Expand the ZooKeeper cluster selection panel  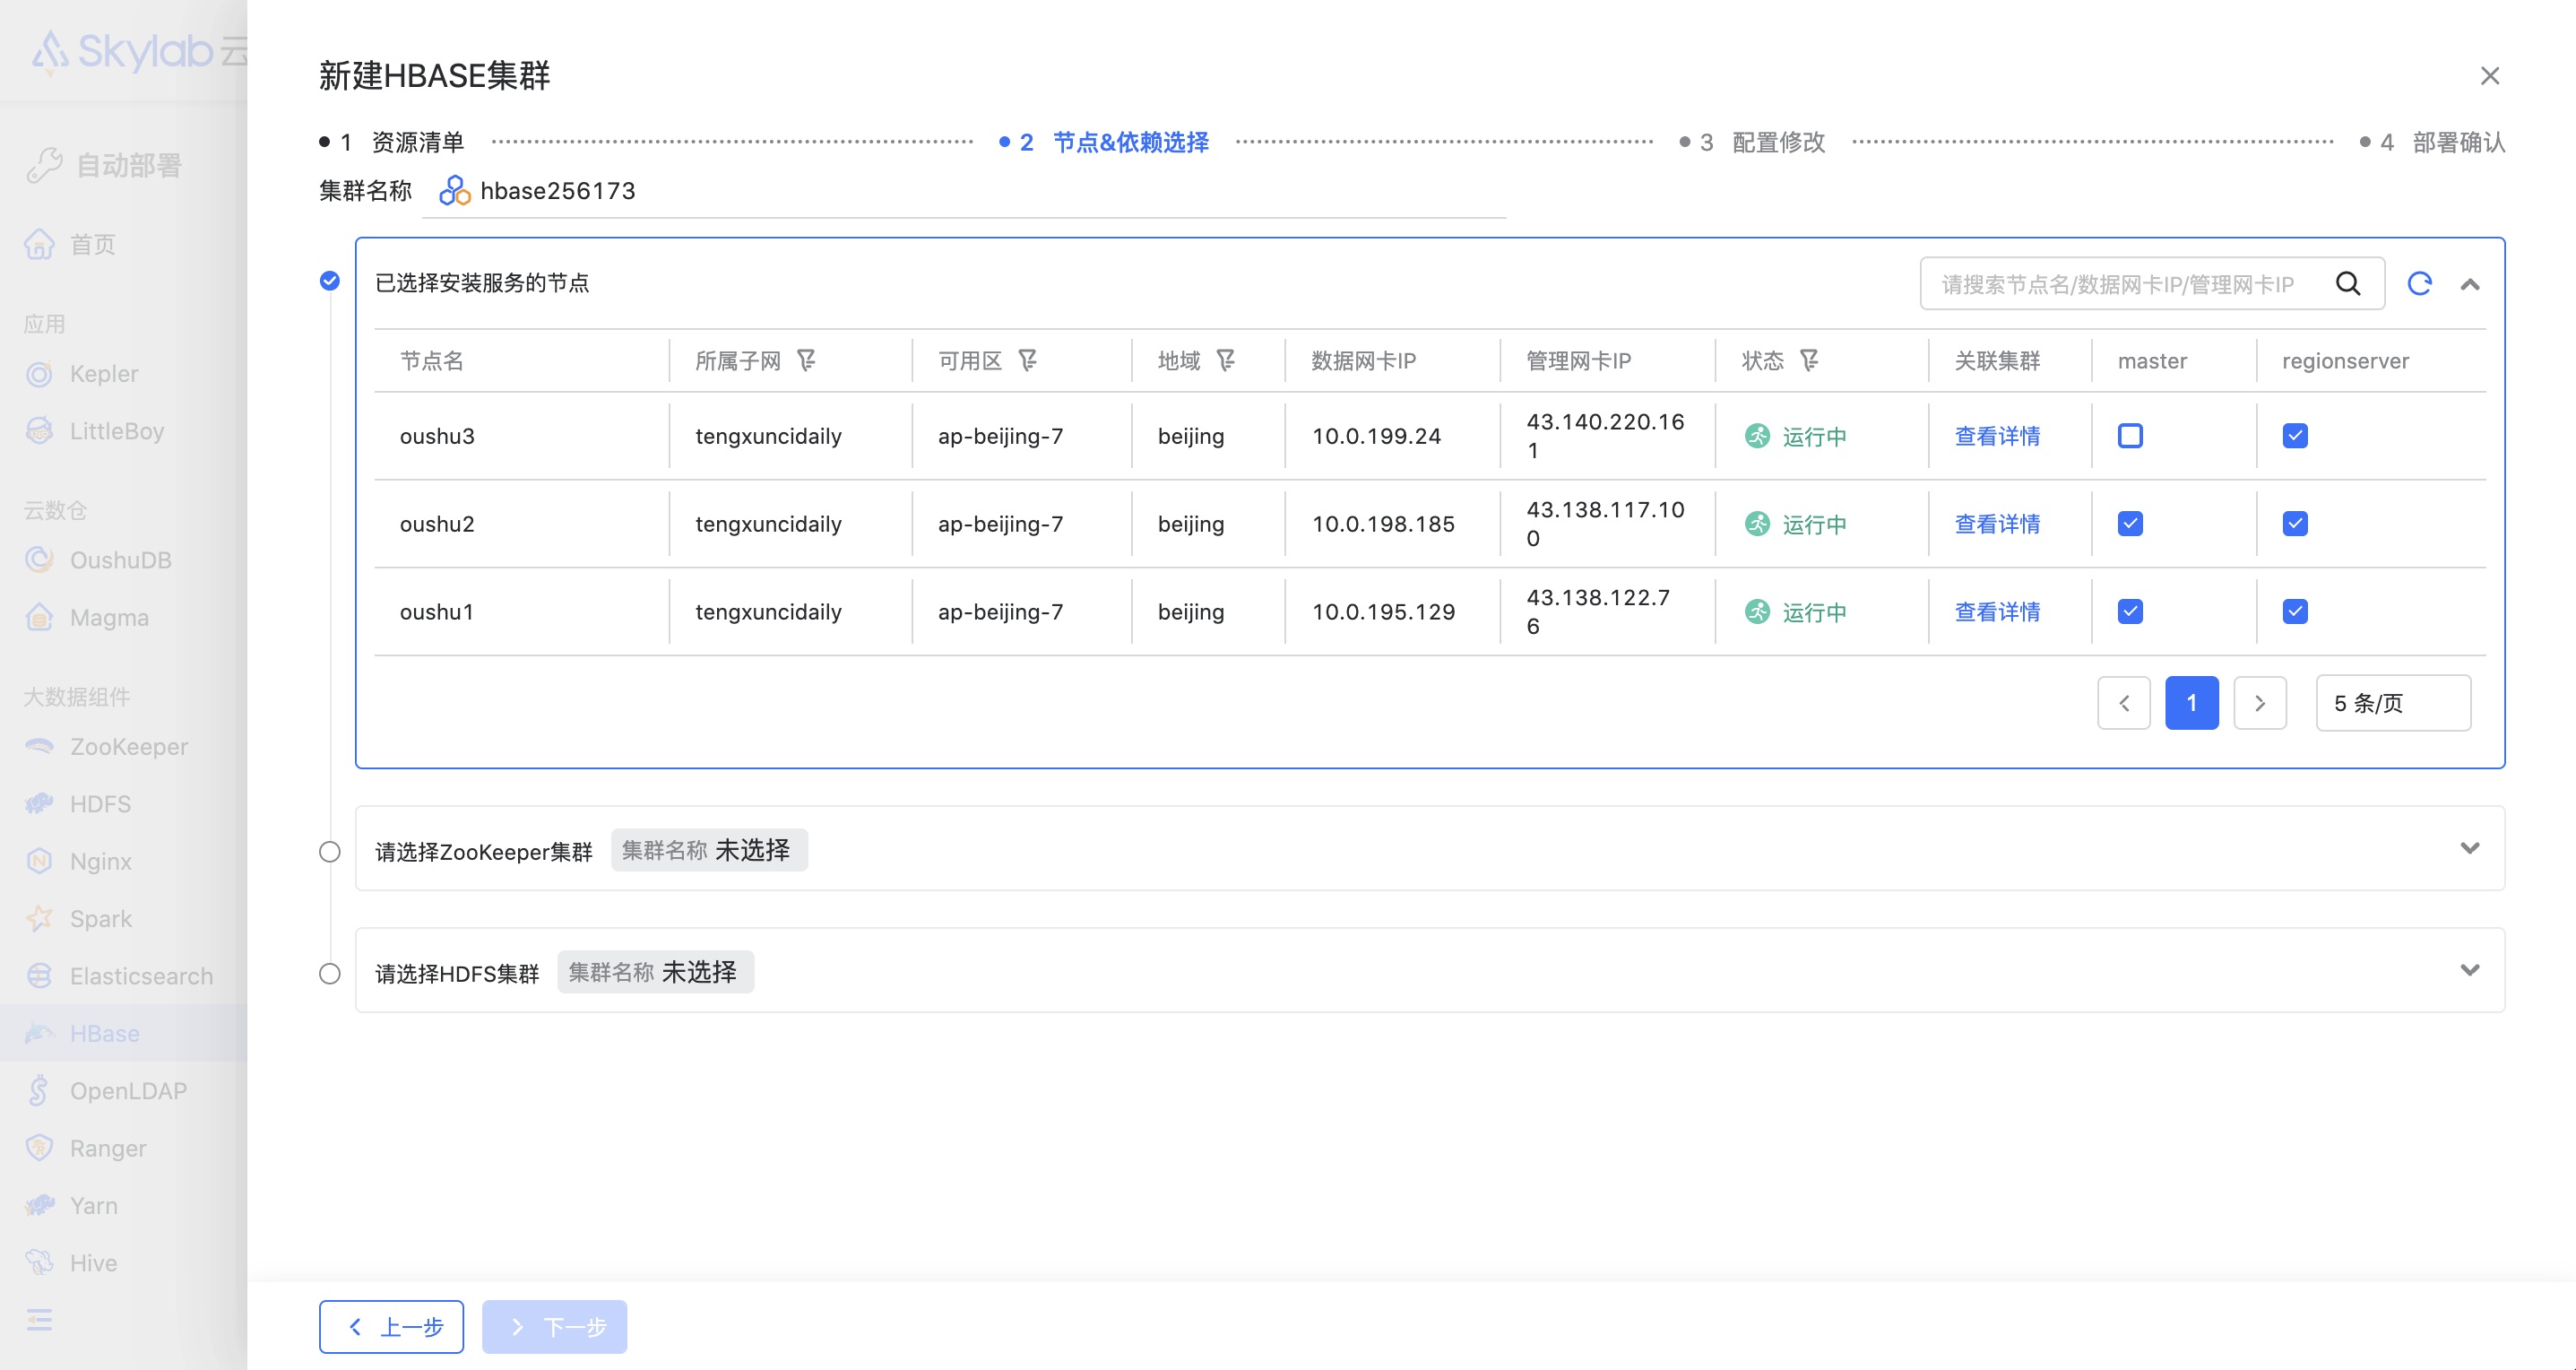2470,849
